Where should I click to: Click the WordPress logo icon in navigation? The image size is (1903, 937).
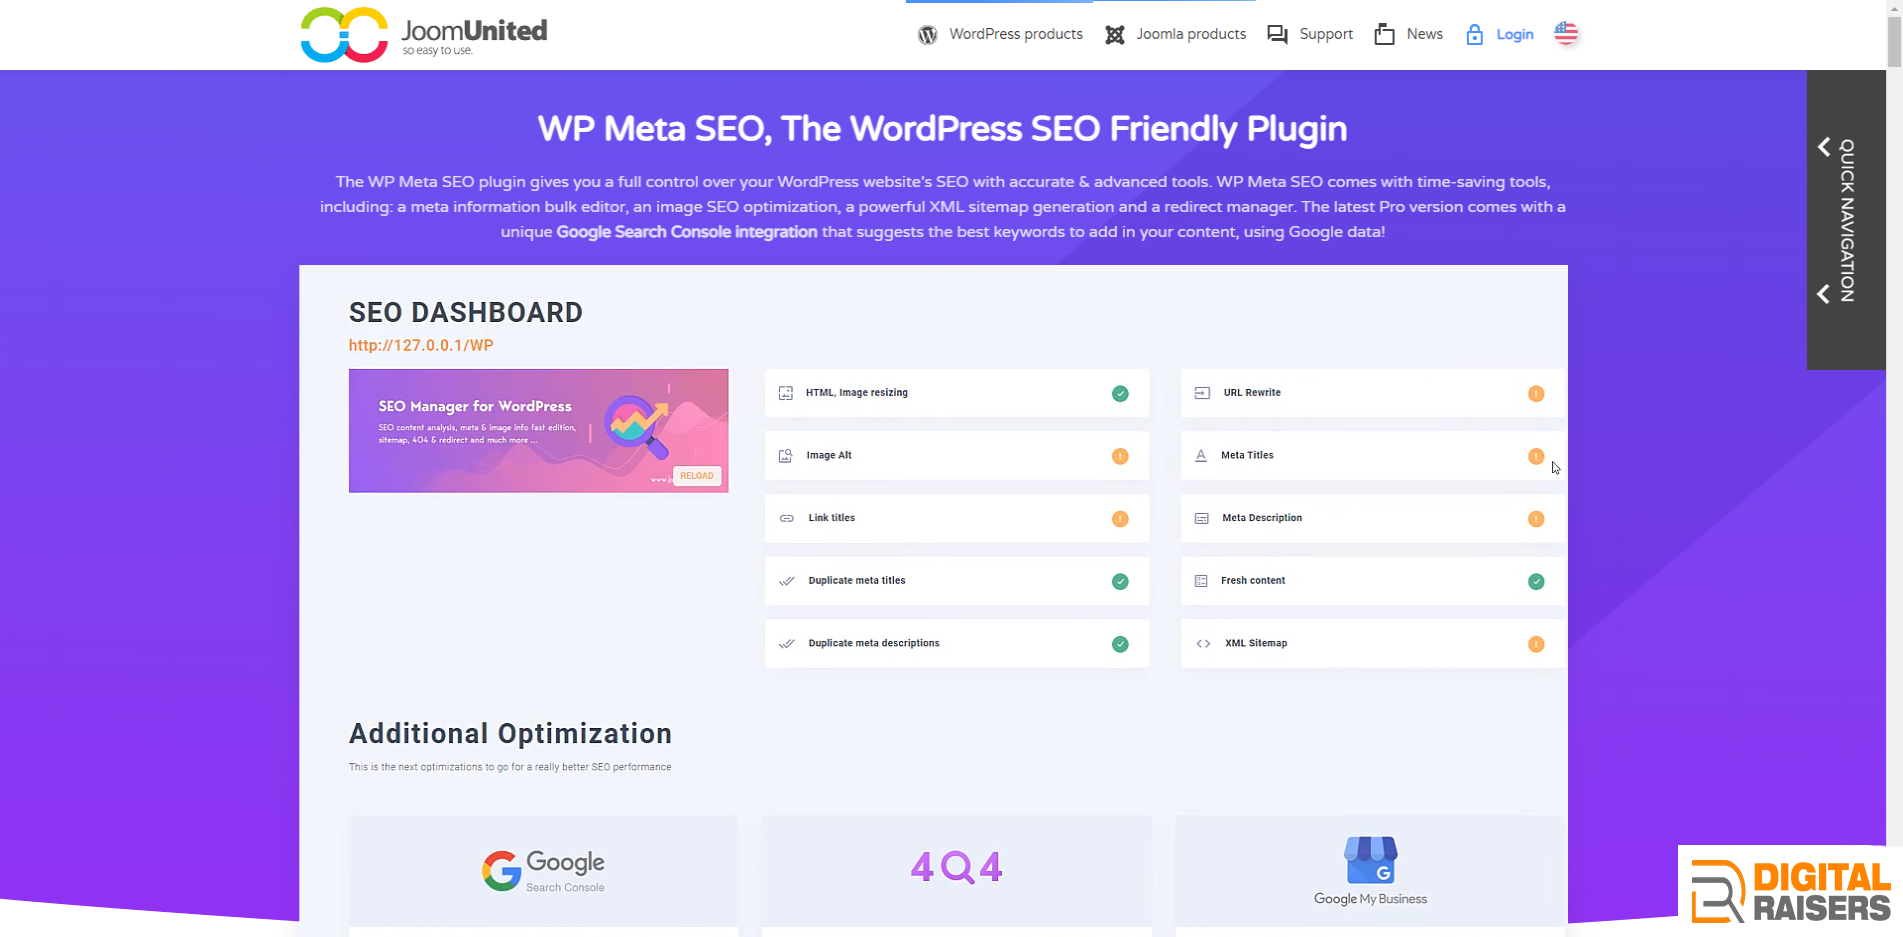pos(927,34)
